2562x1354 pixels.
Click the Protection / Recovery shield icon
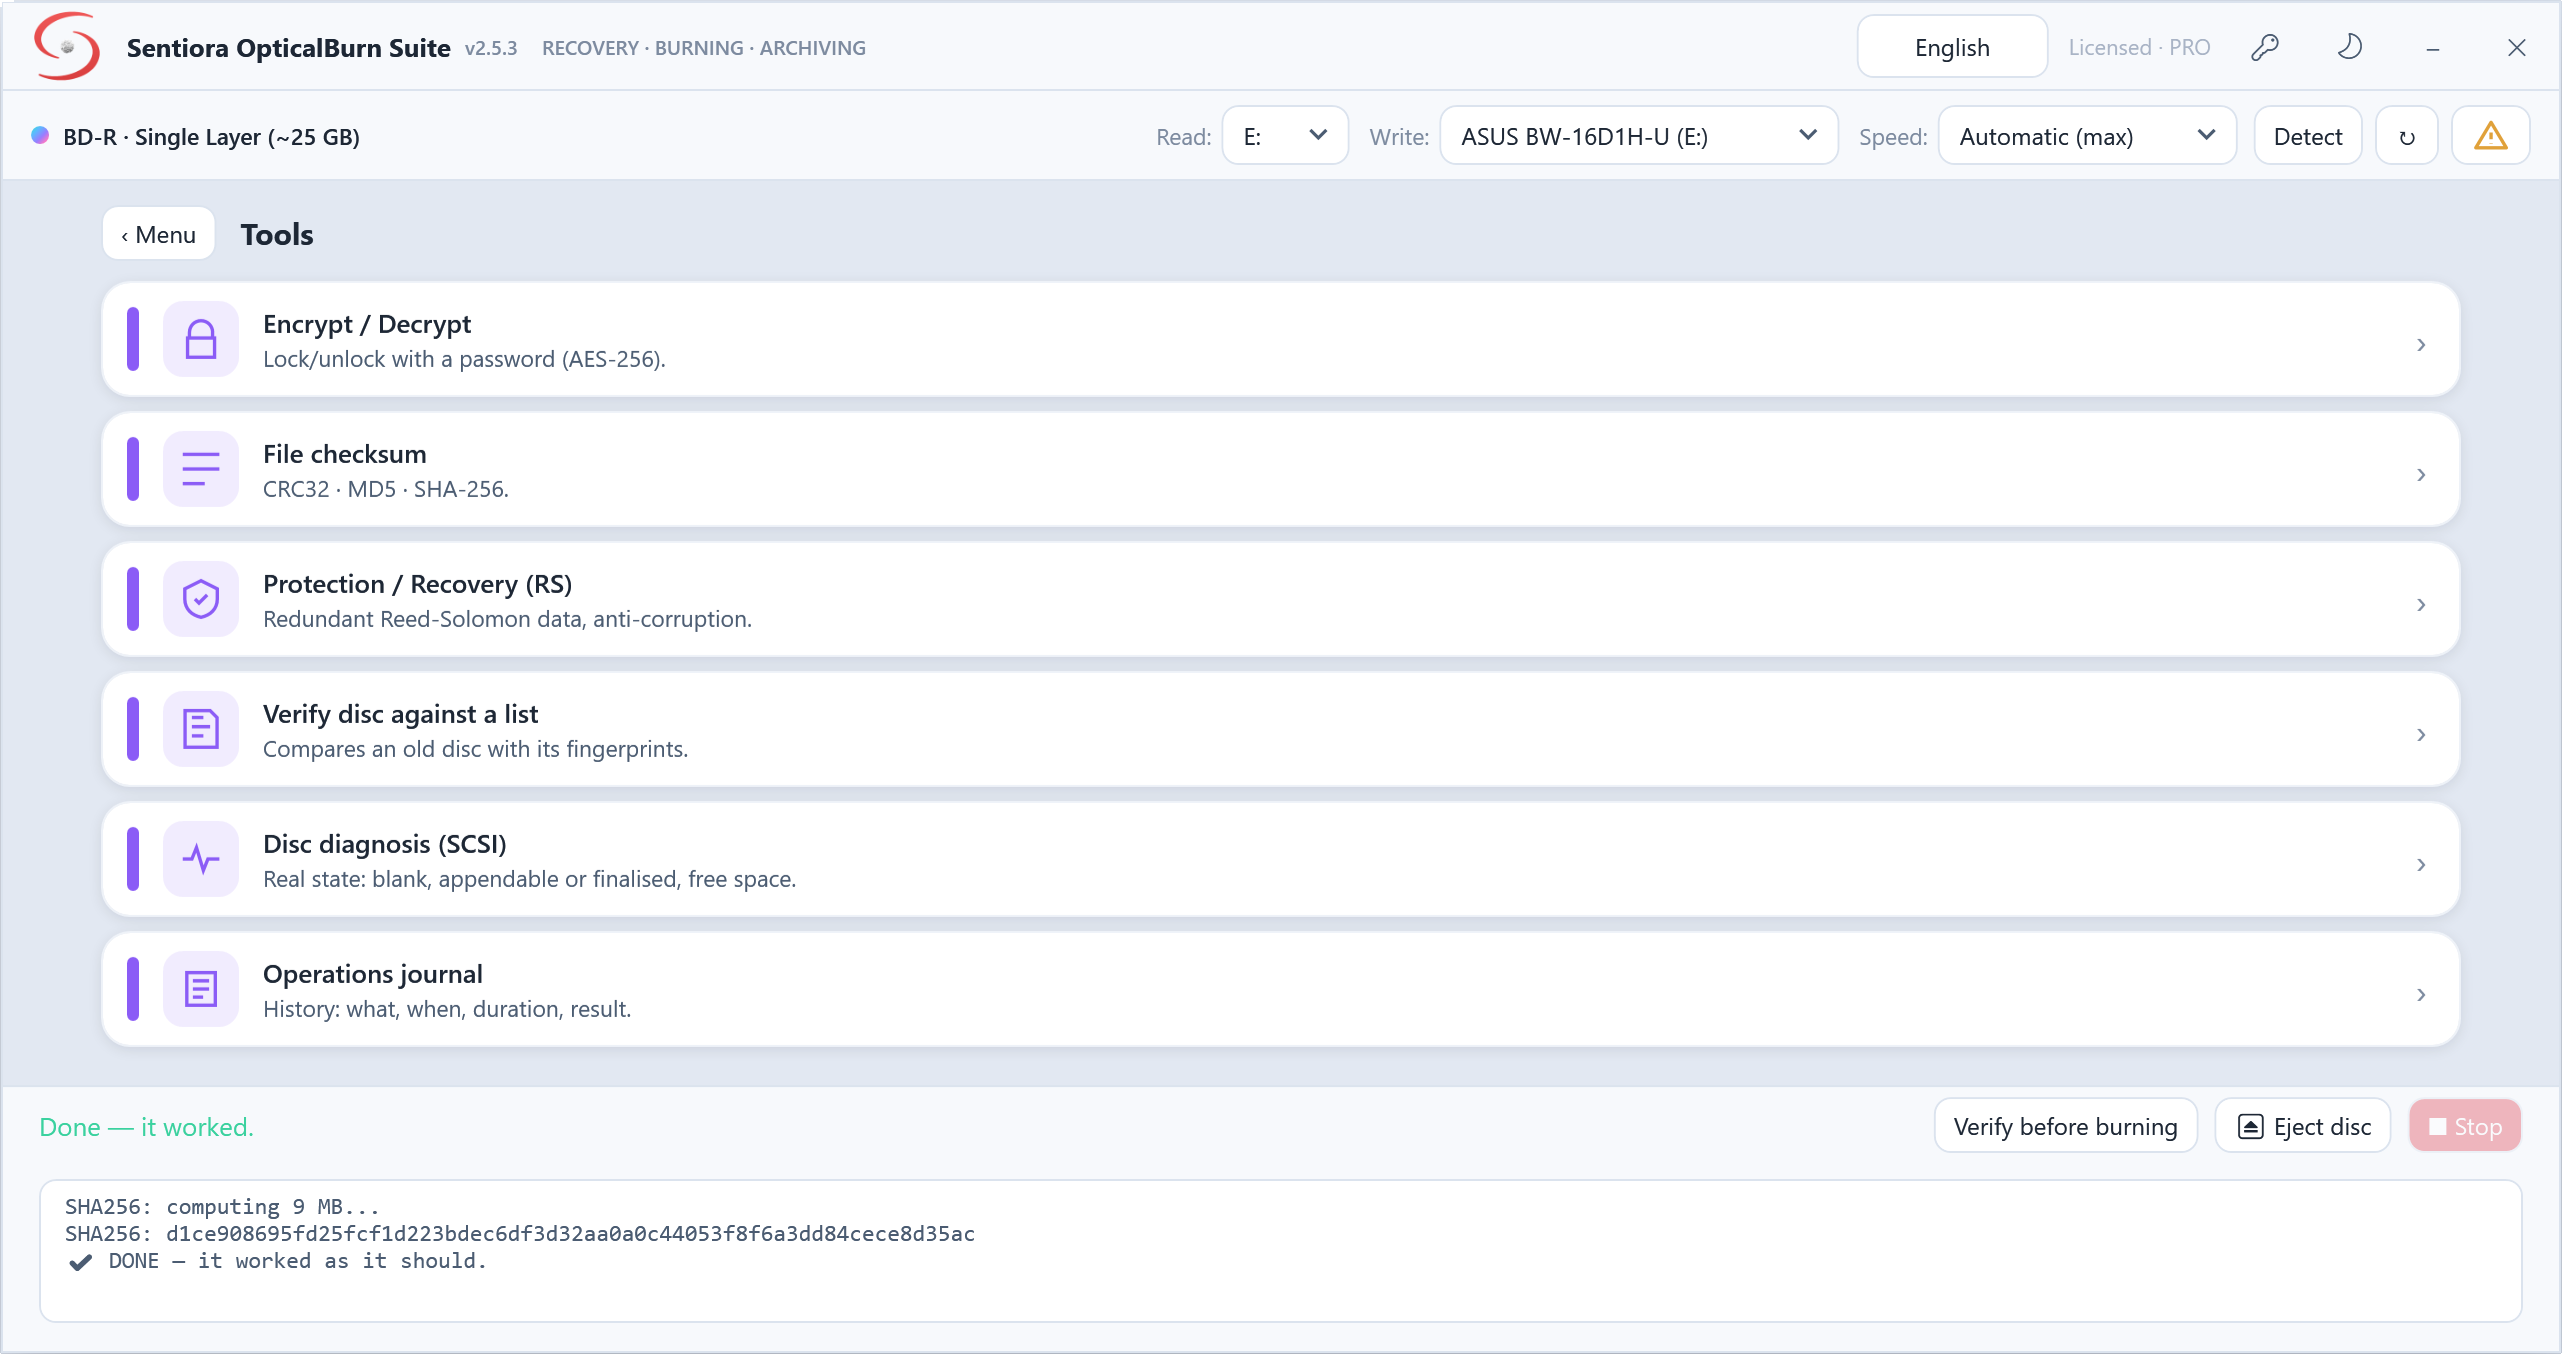click(201, 599)
